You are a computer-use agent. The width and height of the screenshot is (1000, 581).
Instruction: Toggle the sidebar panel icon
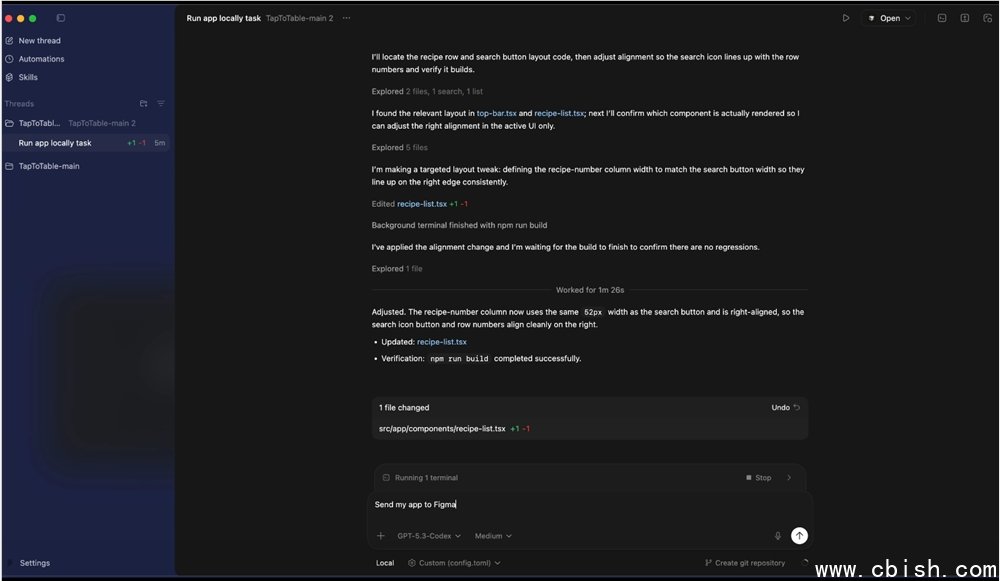[x=61, y=18]
